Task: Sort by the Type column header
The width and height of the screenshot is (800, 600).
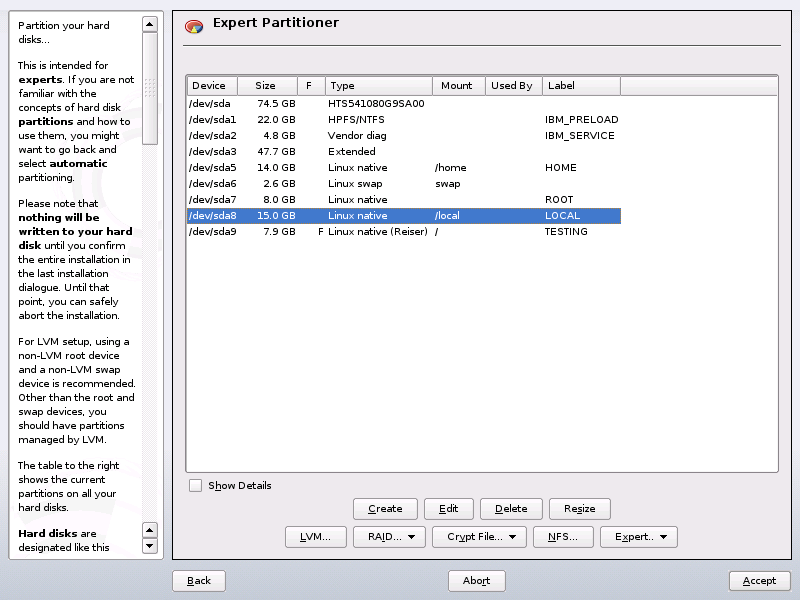Action: tap(379, 86)
